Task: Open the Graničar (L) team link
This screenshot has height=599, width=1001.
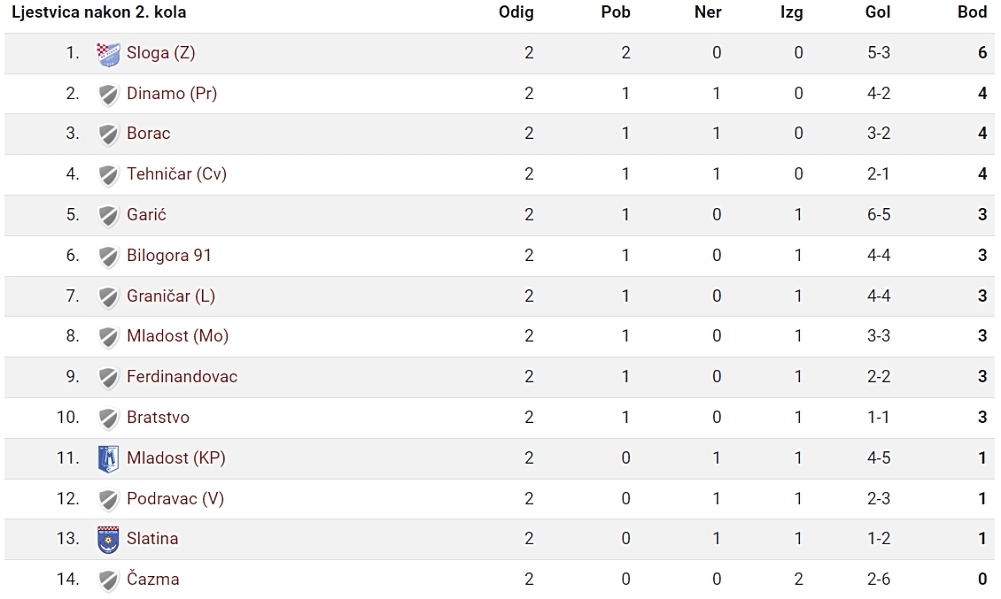Action: (171, 296)
